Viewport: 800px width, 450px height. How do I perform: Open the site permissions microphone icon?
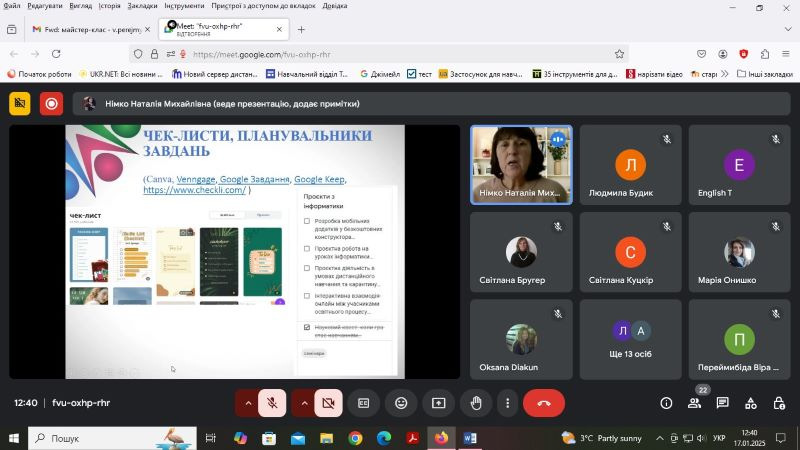(183, 54)
